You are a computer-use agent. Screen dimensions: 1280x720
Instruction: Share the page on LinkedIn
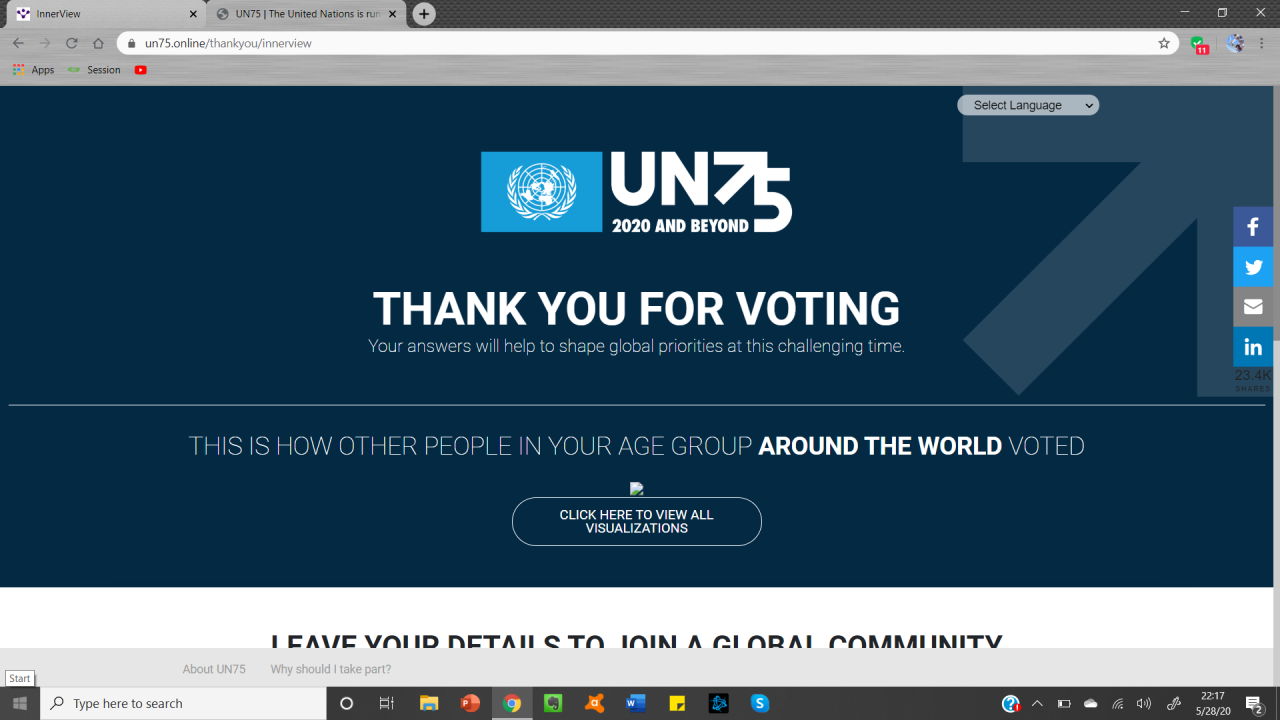pyautogui.click(x=1253, y=347)
